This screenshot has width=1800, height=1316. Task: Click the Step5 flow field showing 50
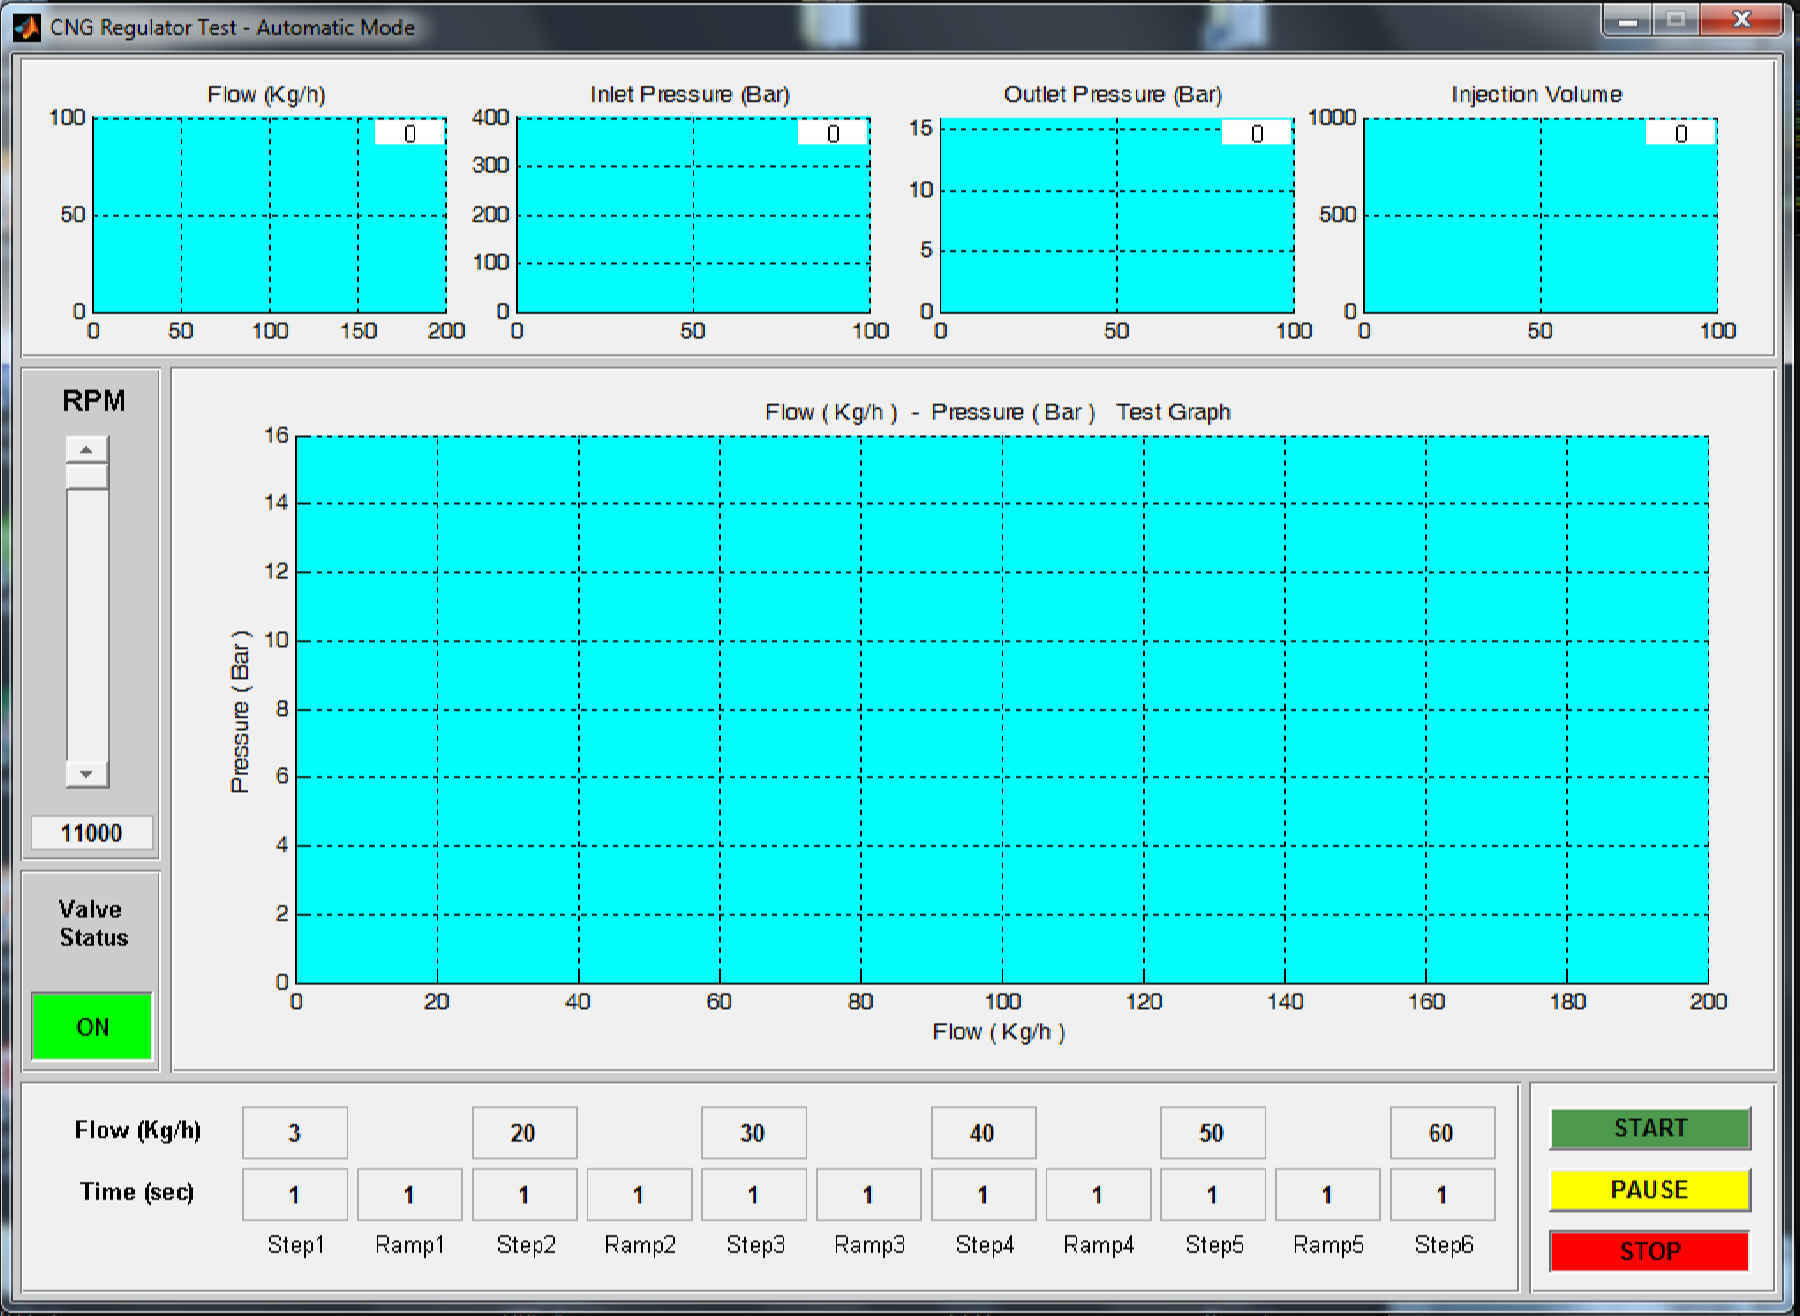[x=1212, y=1133]
